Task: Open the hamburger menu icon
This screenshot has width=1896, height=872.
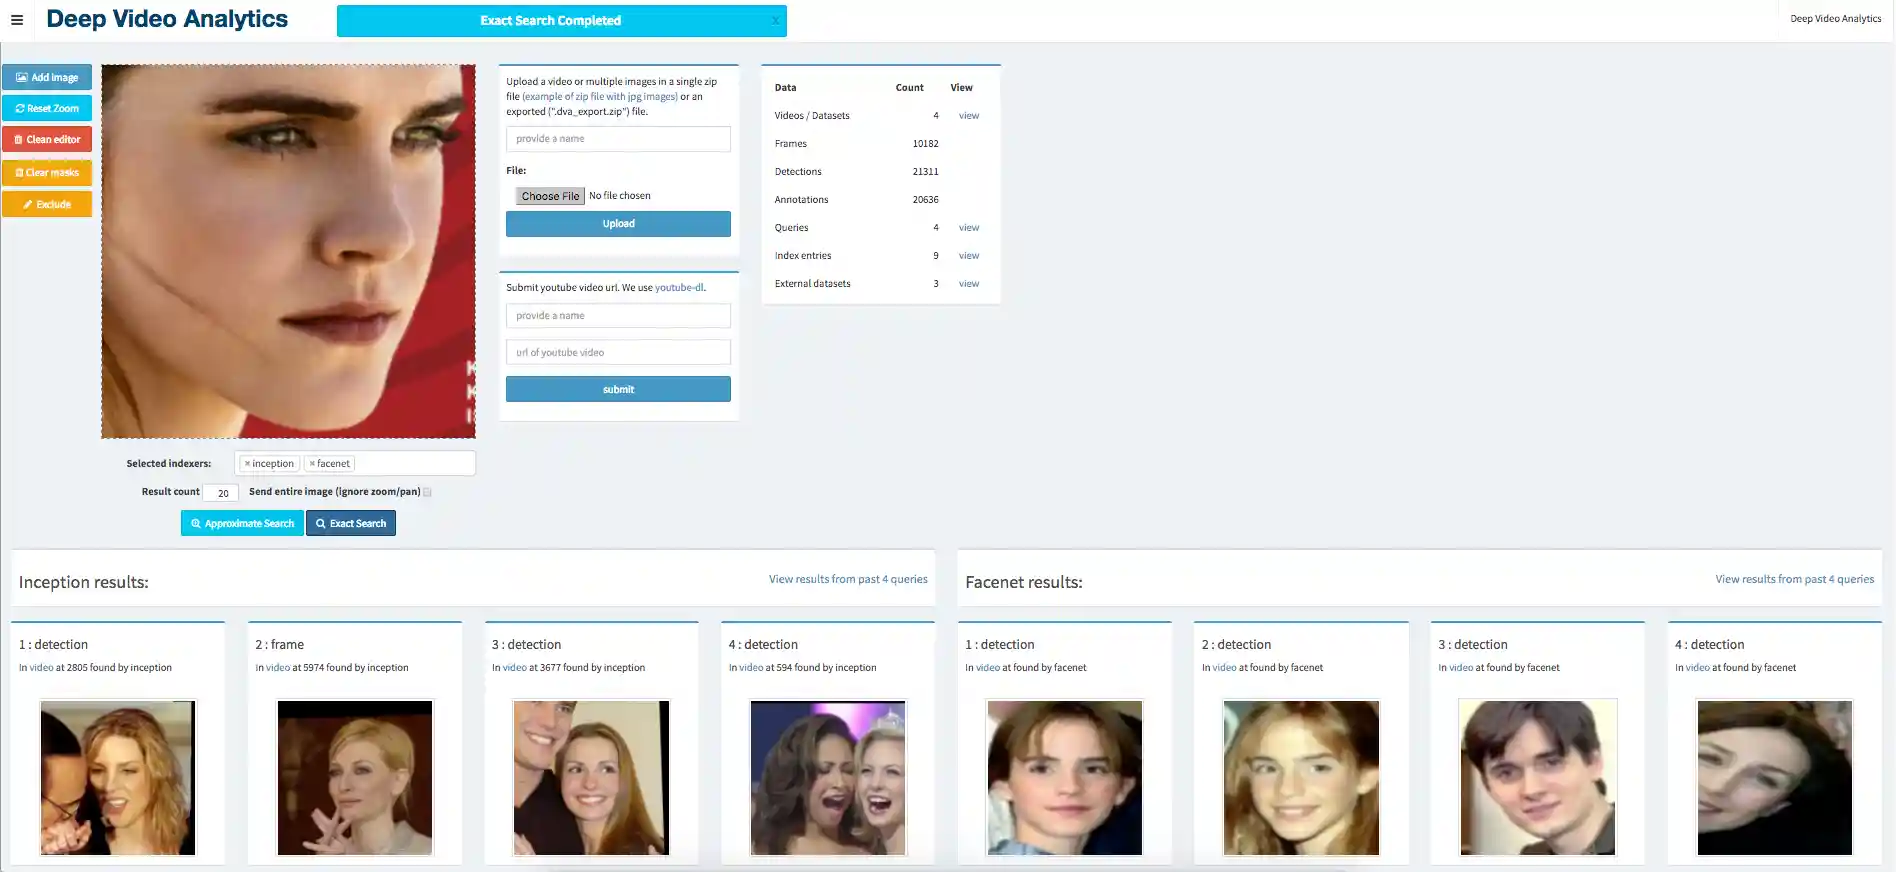Action: (x=17, y=20)
